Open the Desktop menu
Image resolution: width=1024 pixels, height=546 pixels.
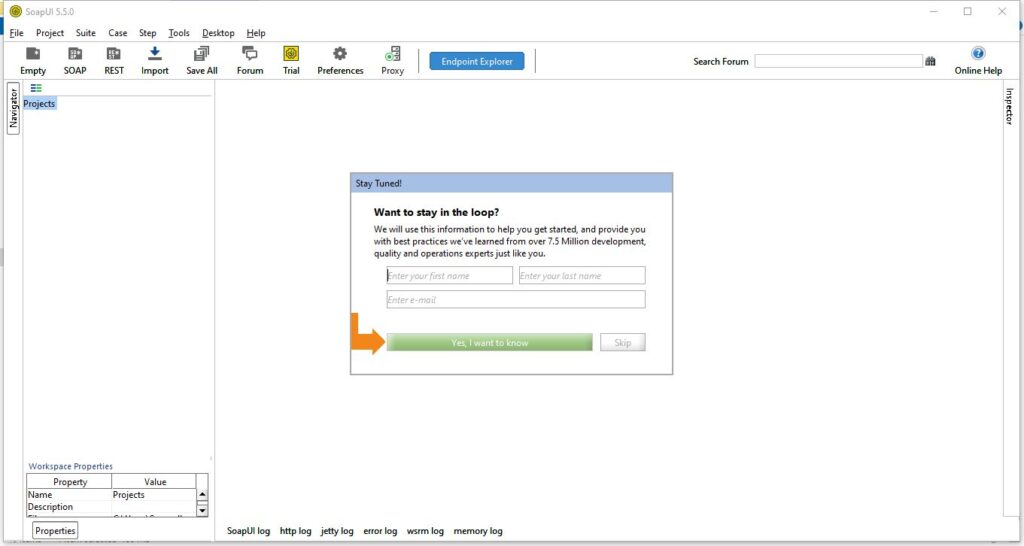(x=218, y=33)
